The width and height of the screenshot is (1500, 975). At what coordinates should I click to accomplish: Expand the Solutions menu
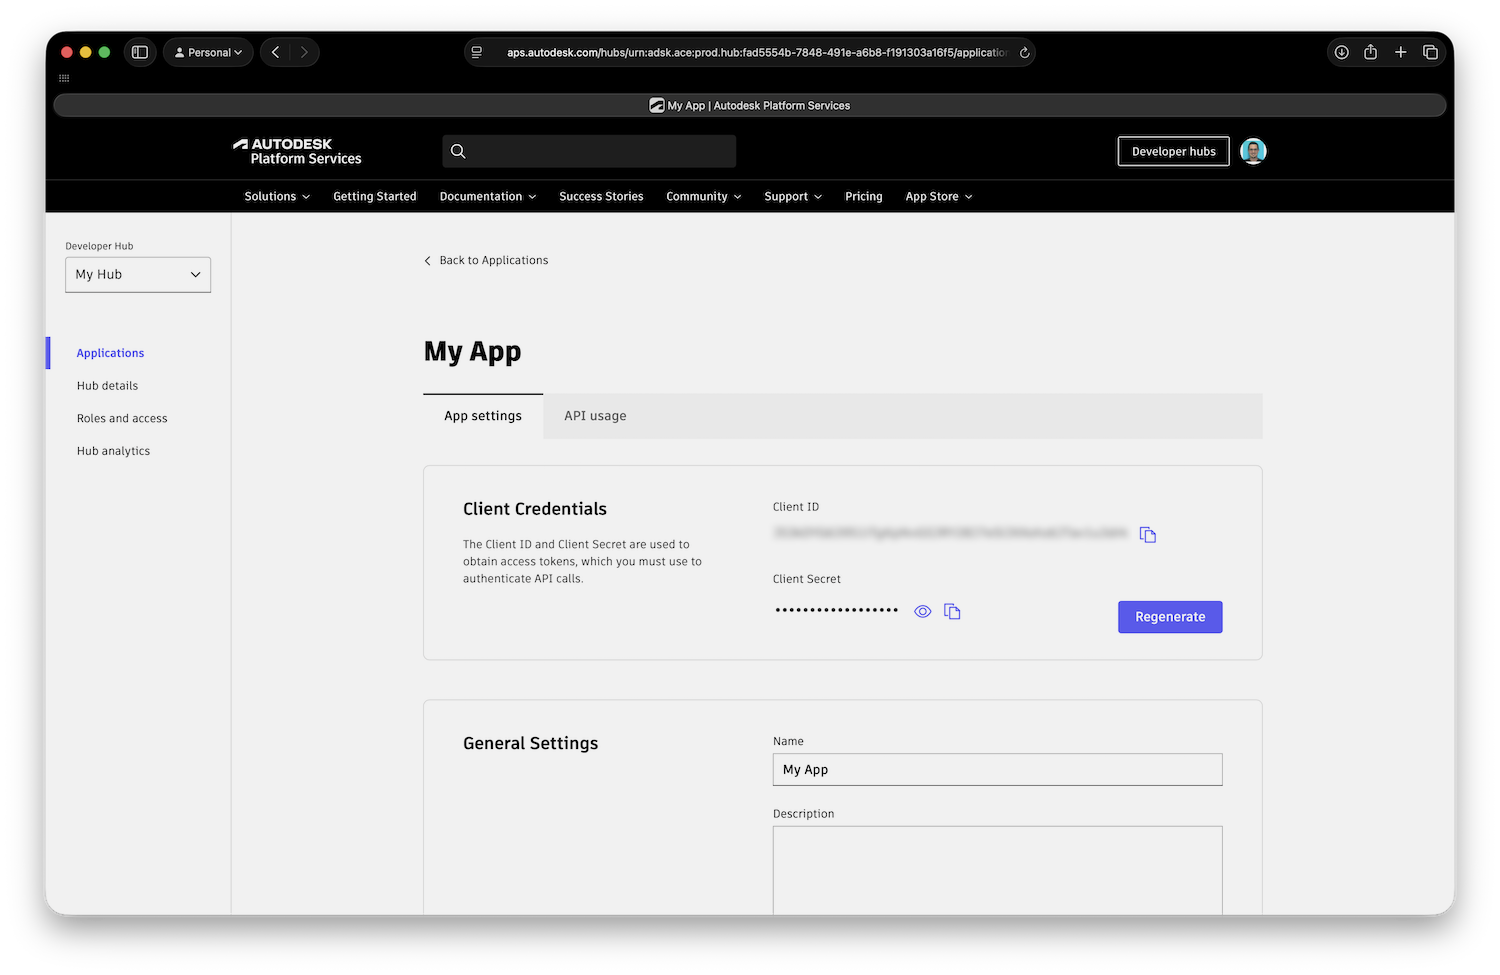[x=277, y=197]
